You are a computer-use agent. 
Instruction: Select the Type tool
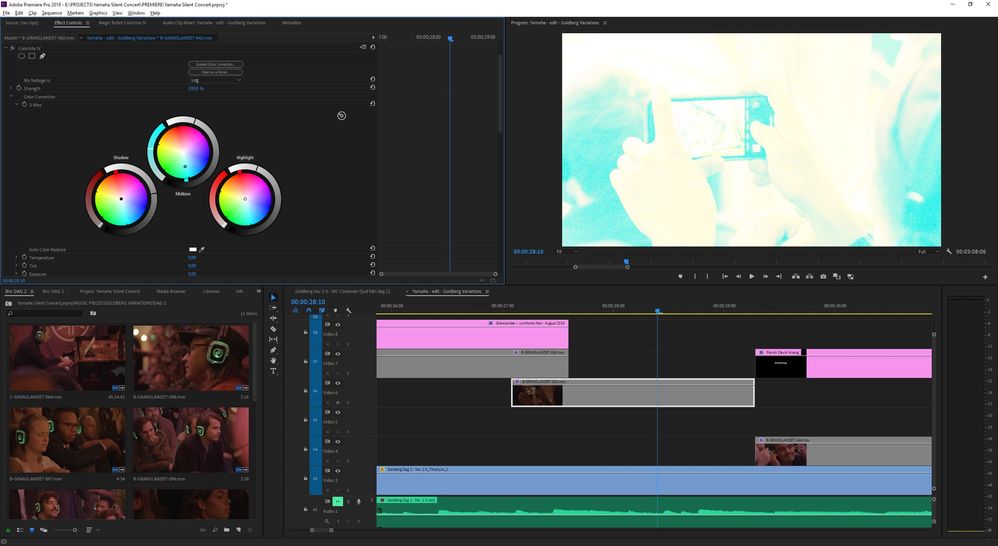click(x=273, y=371)
